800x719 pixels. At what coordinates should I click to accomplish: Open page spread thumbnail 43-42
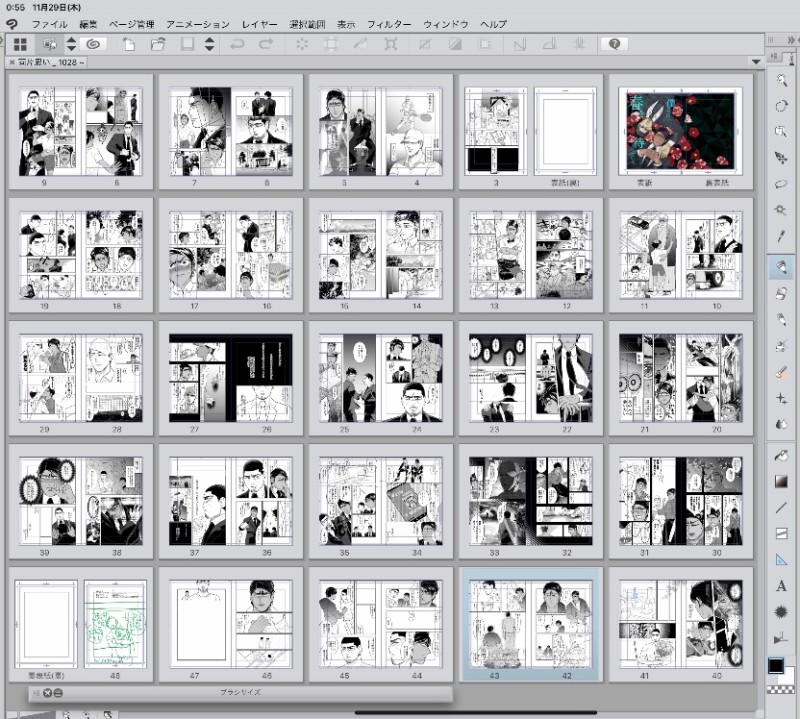click(x=531, y=624)
